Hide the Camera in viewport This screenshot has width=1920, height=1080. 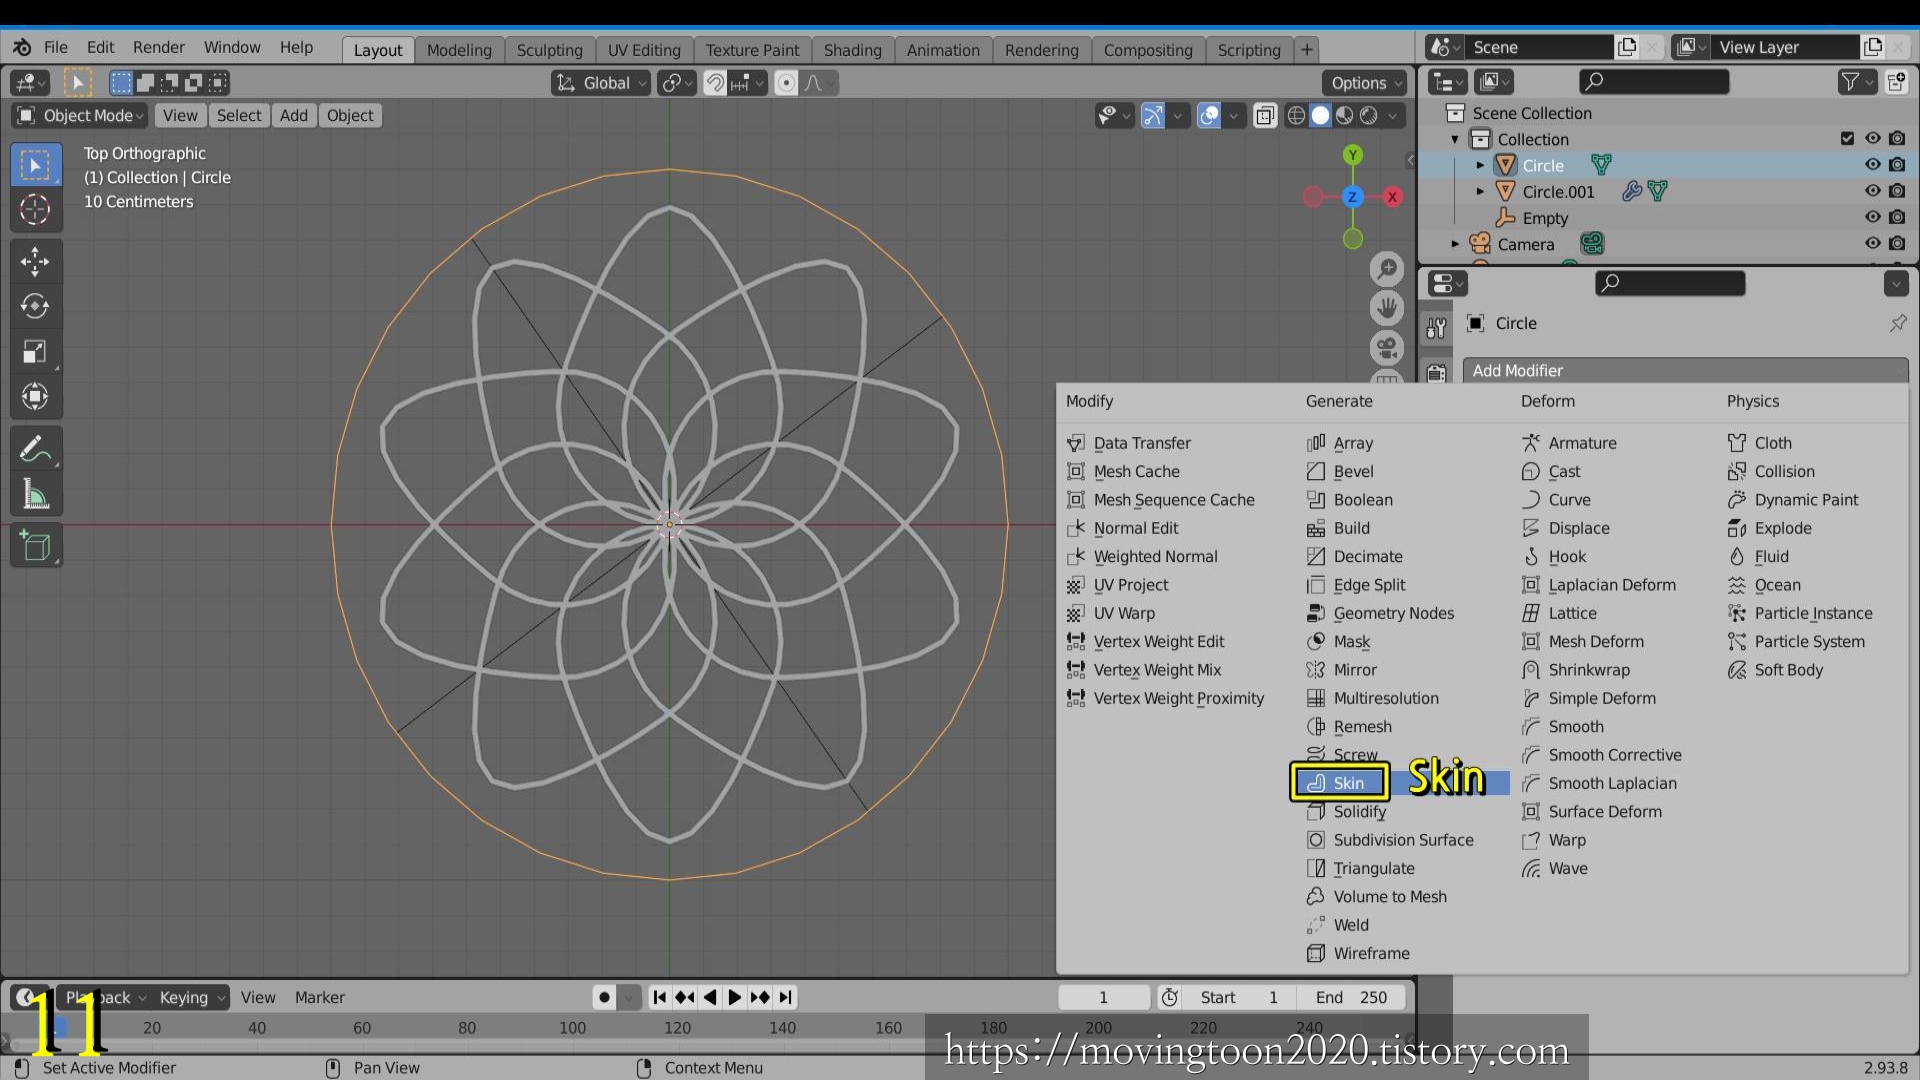tap(1872, 243)
